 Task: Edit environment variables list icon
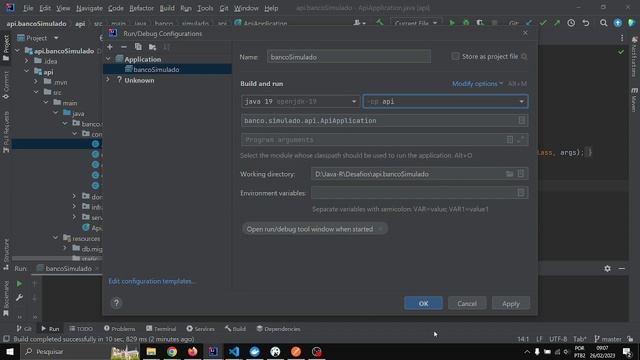pos(521,193)
